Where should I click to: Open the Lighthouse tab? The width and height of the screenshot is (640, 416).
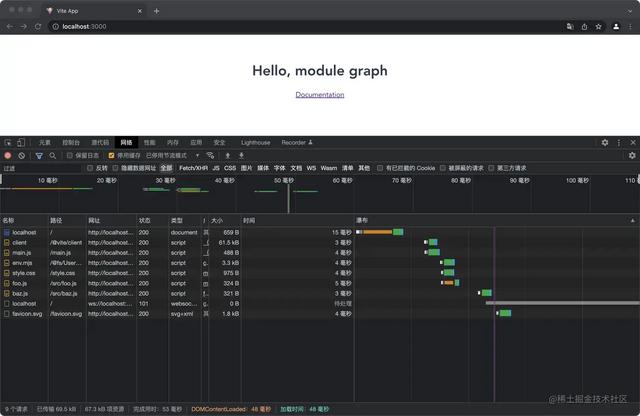pos(256,142)
